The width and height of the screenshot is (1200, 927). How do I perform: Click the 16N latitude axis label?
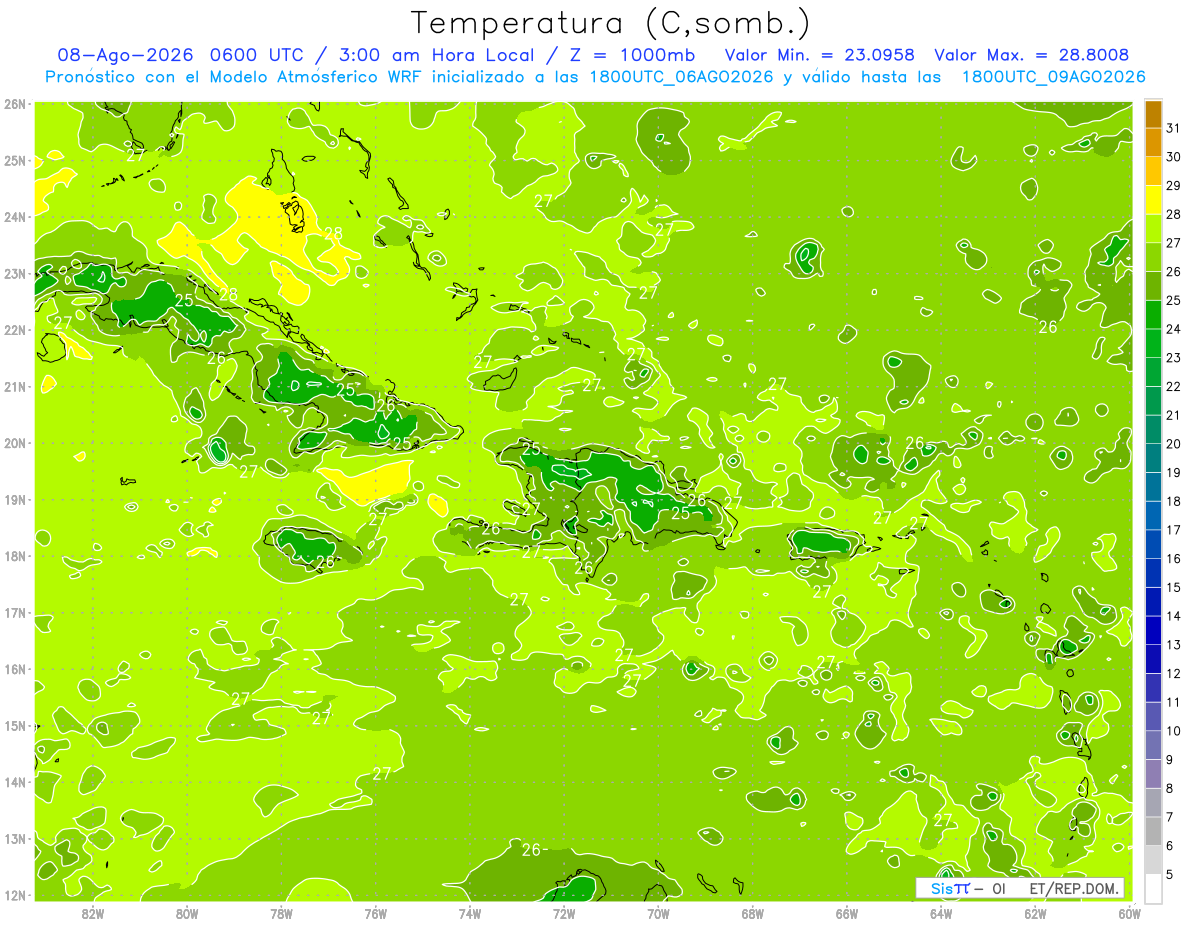pos(15,669)
